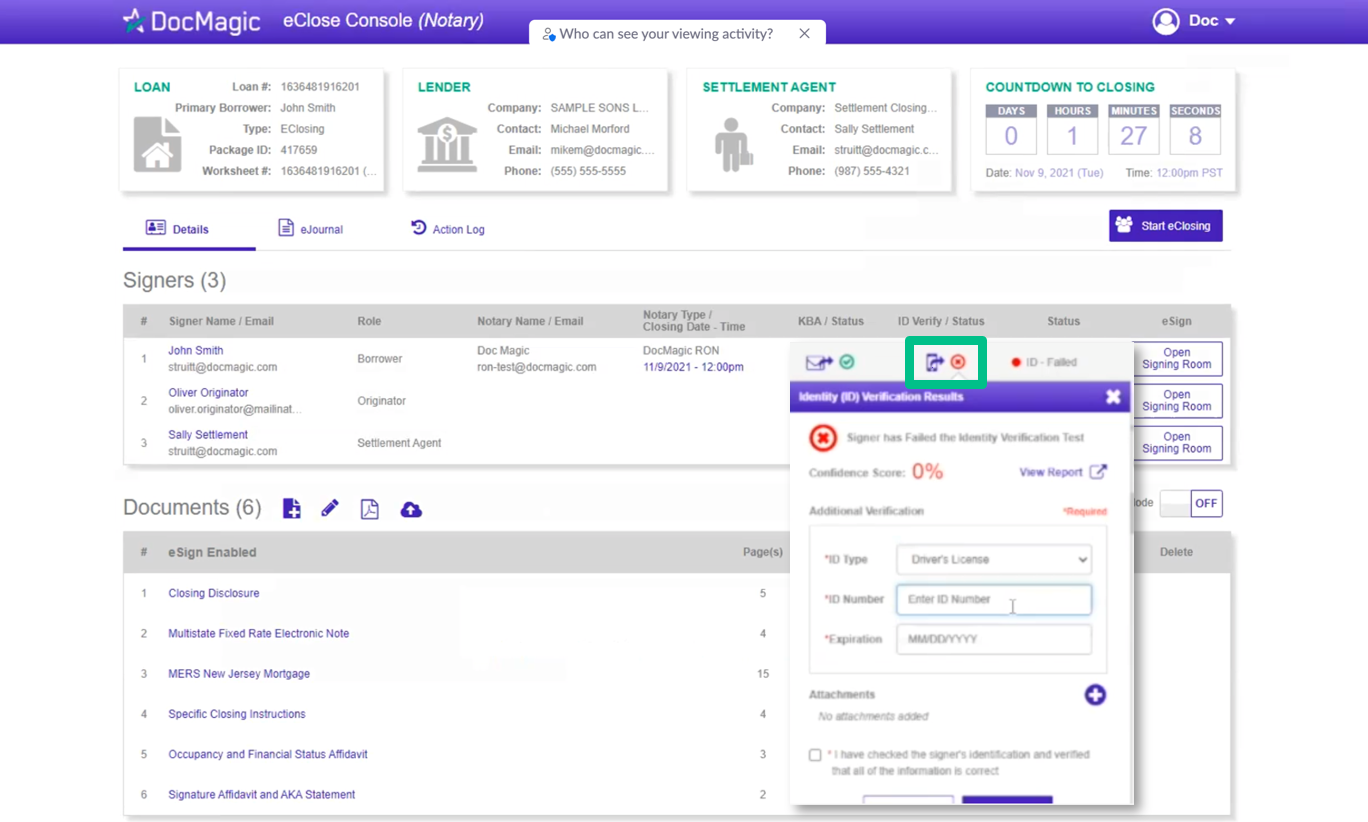The image size is (1368, 822).
Task: Click the Details tab card icon
Action: (x=155, y=228)
